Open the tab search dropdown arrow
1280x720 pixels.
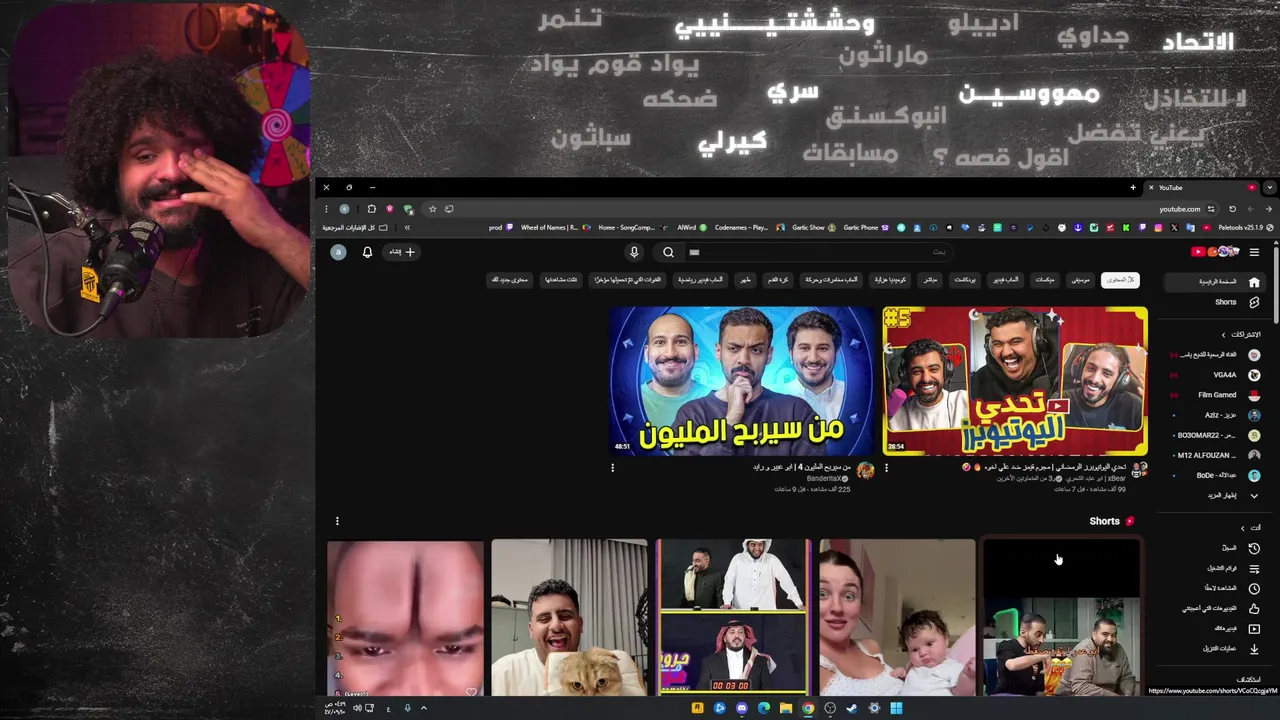click(x=1269, y=187)
